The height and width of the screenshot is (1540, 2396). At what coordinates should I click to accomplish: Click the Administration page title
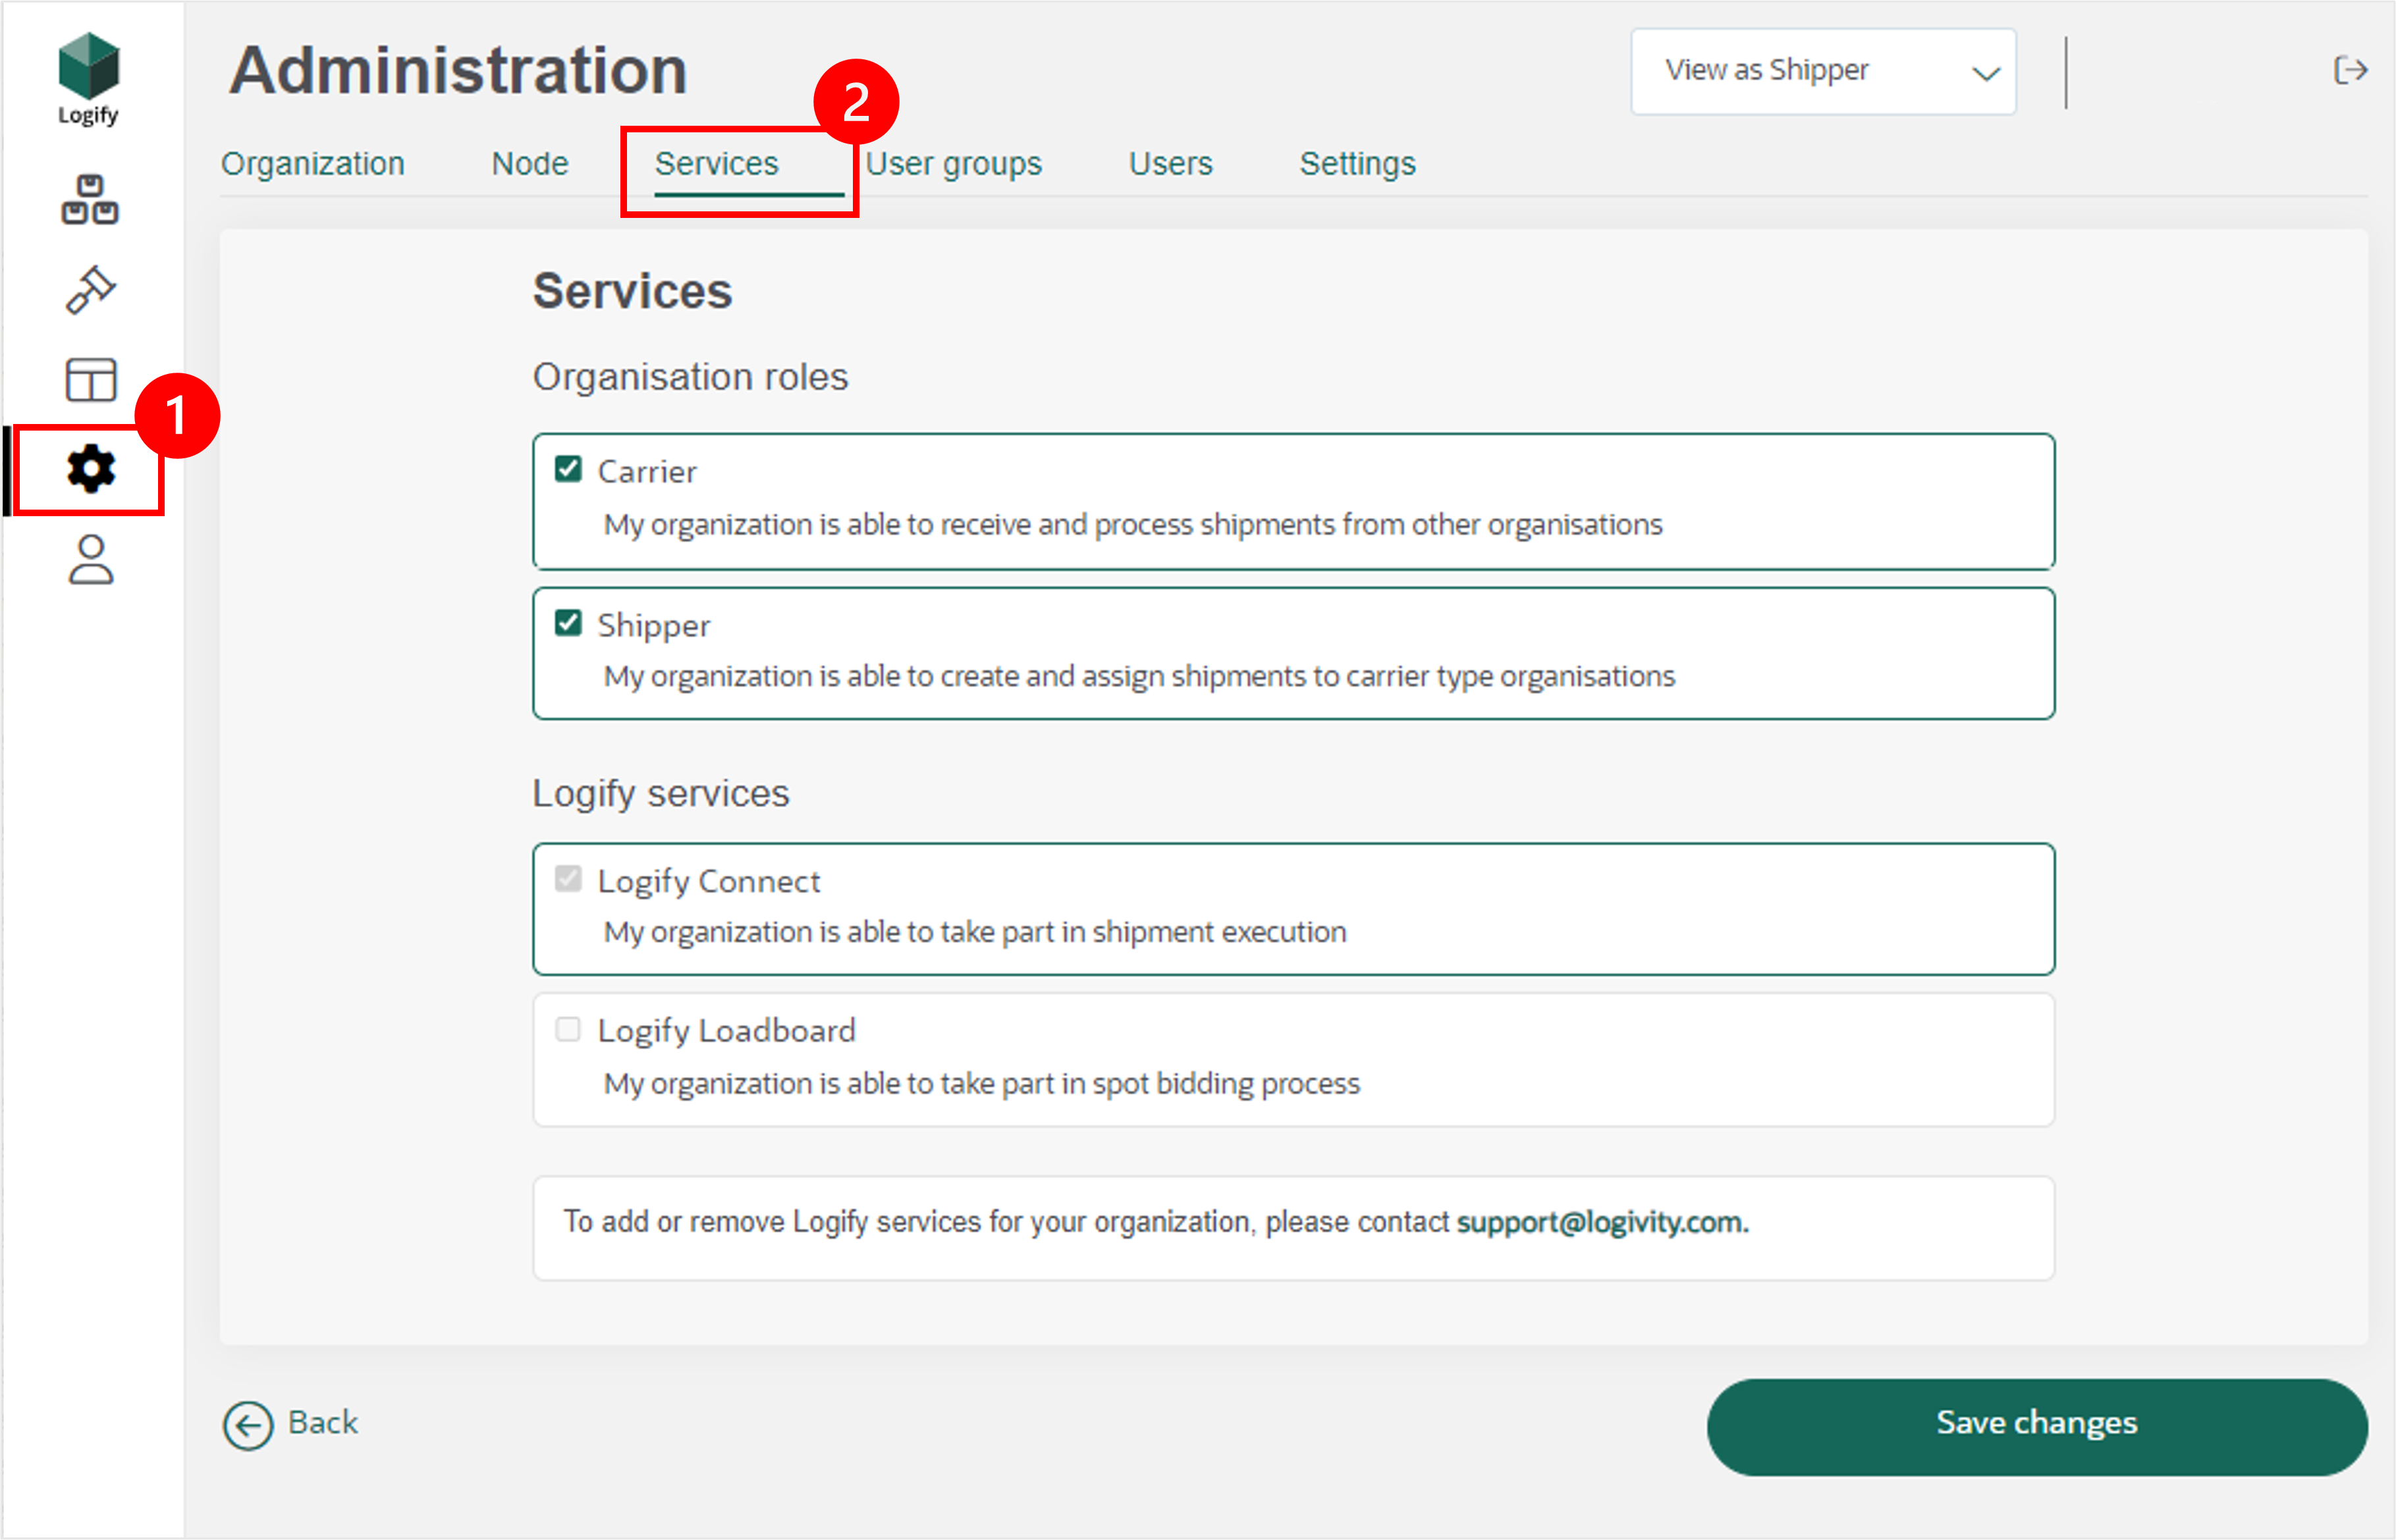click(458, 70)
